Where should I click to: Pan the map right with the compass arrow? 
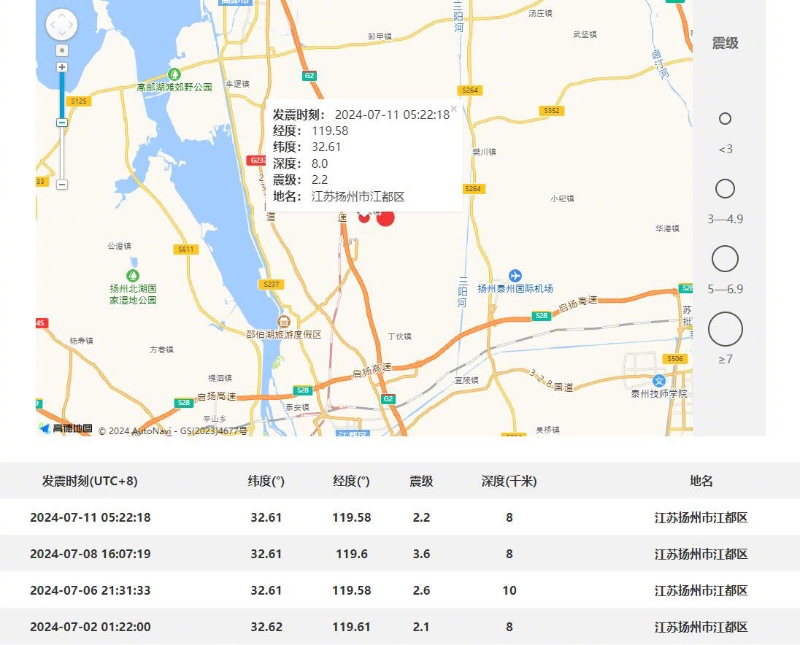pyautogui.click(x=72, y=25)
